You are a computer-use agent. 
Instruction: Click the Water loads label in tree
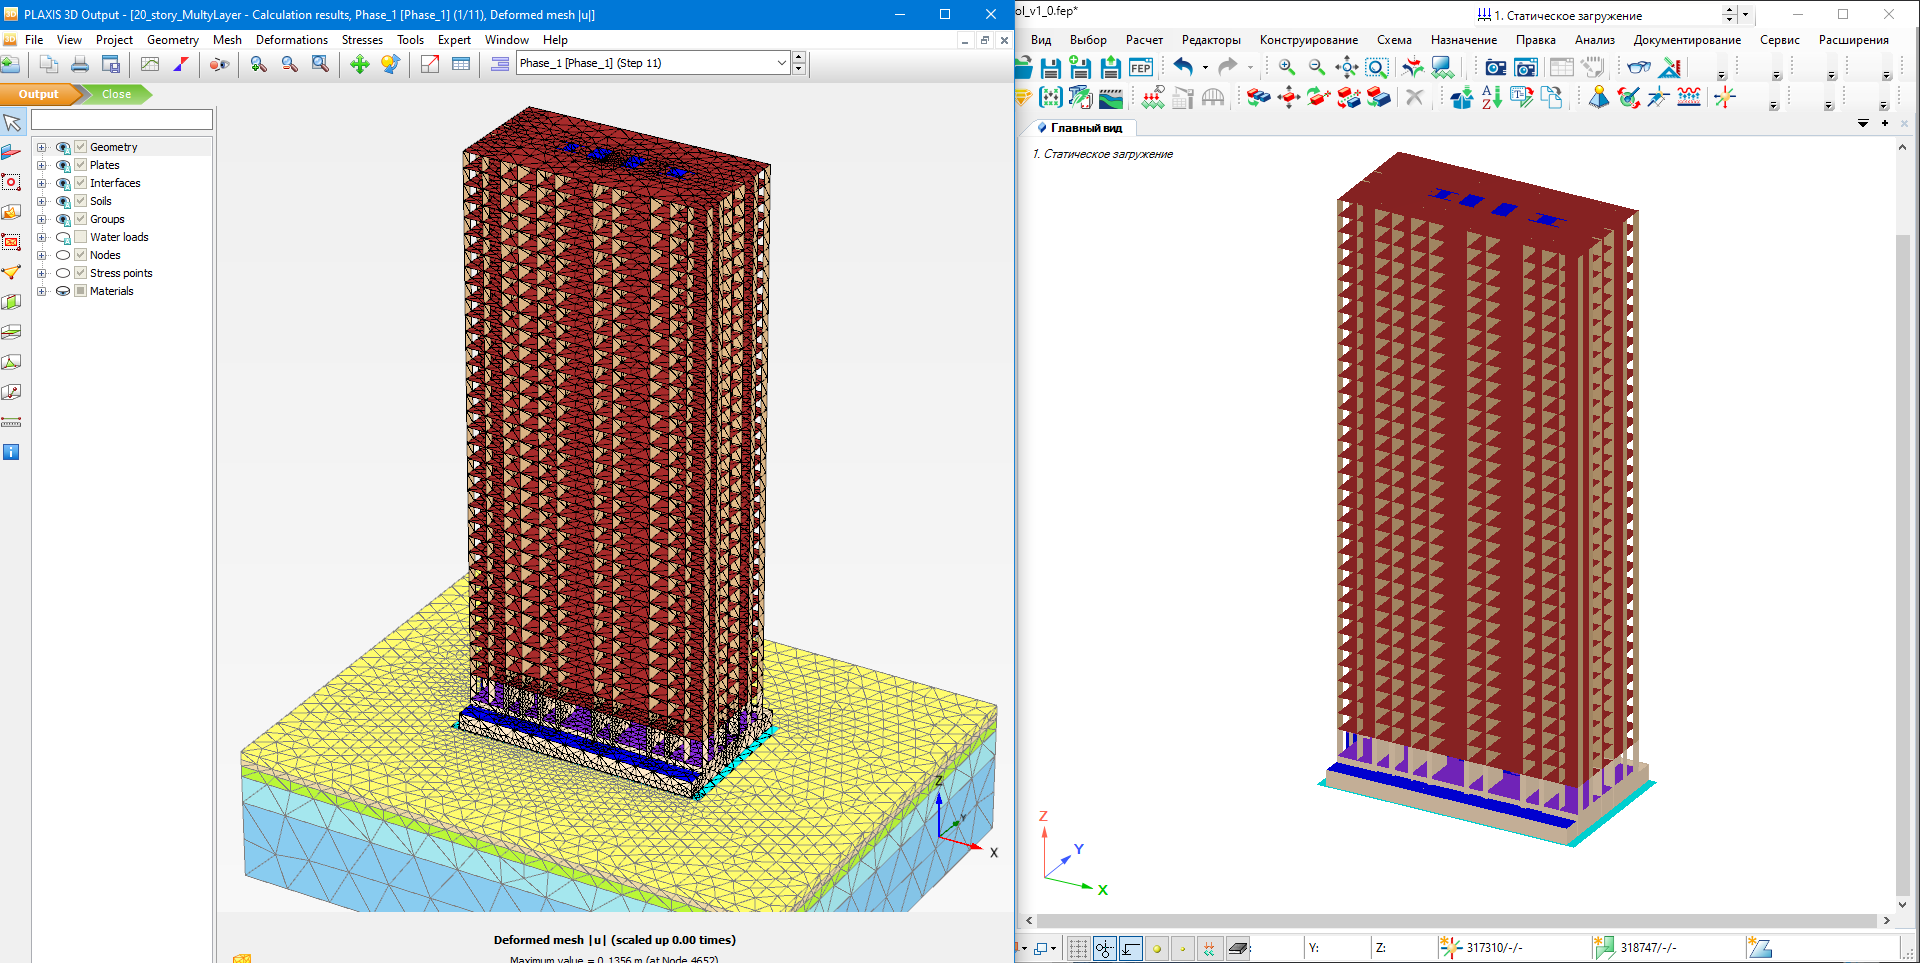(119, 237)
